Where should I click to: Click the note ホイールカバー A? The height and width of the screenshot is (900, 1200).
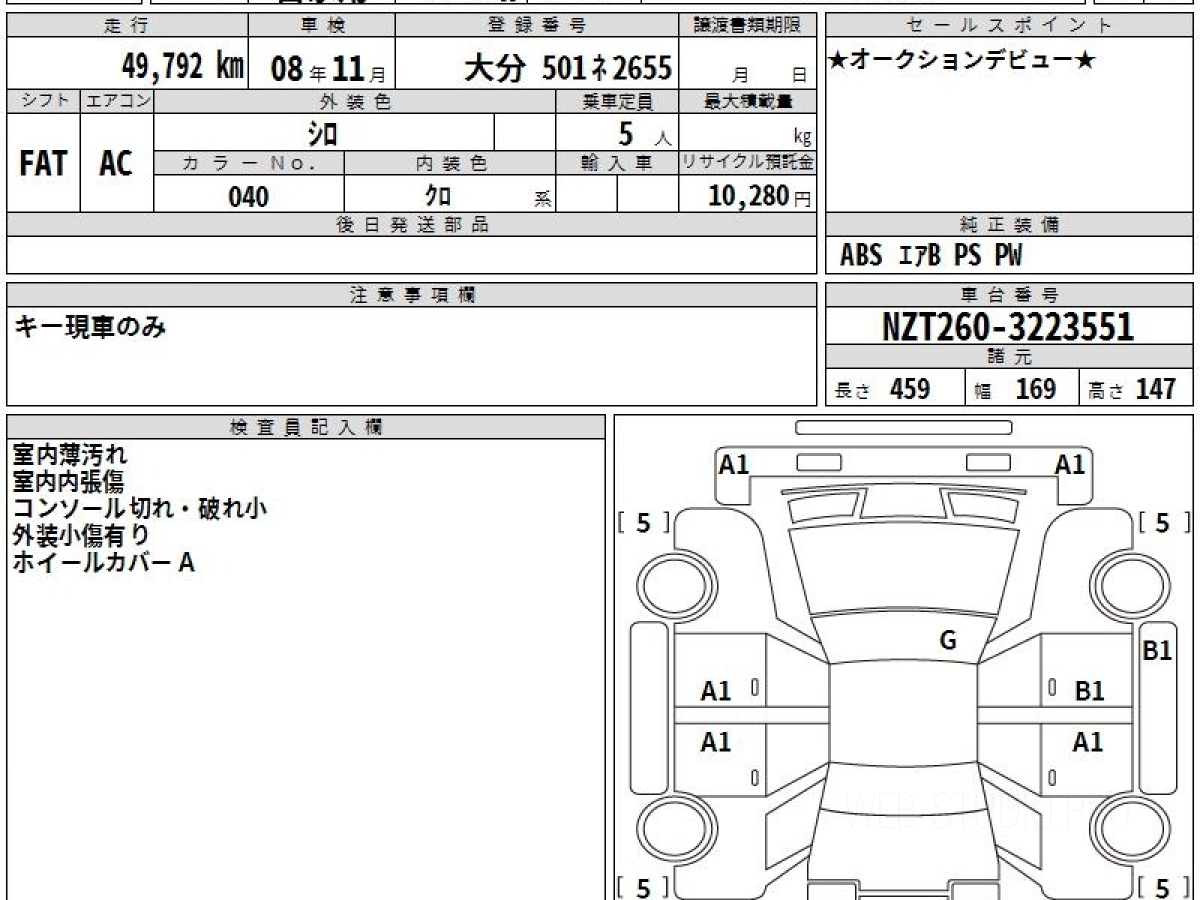tap(104, 562)
